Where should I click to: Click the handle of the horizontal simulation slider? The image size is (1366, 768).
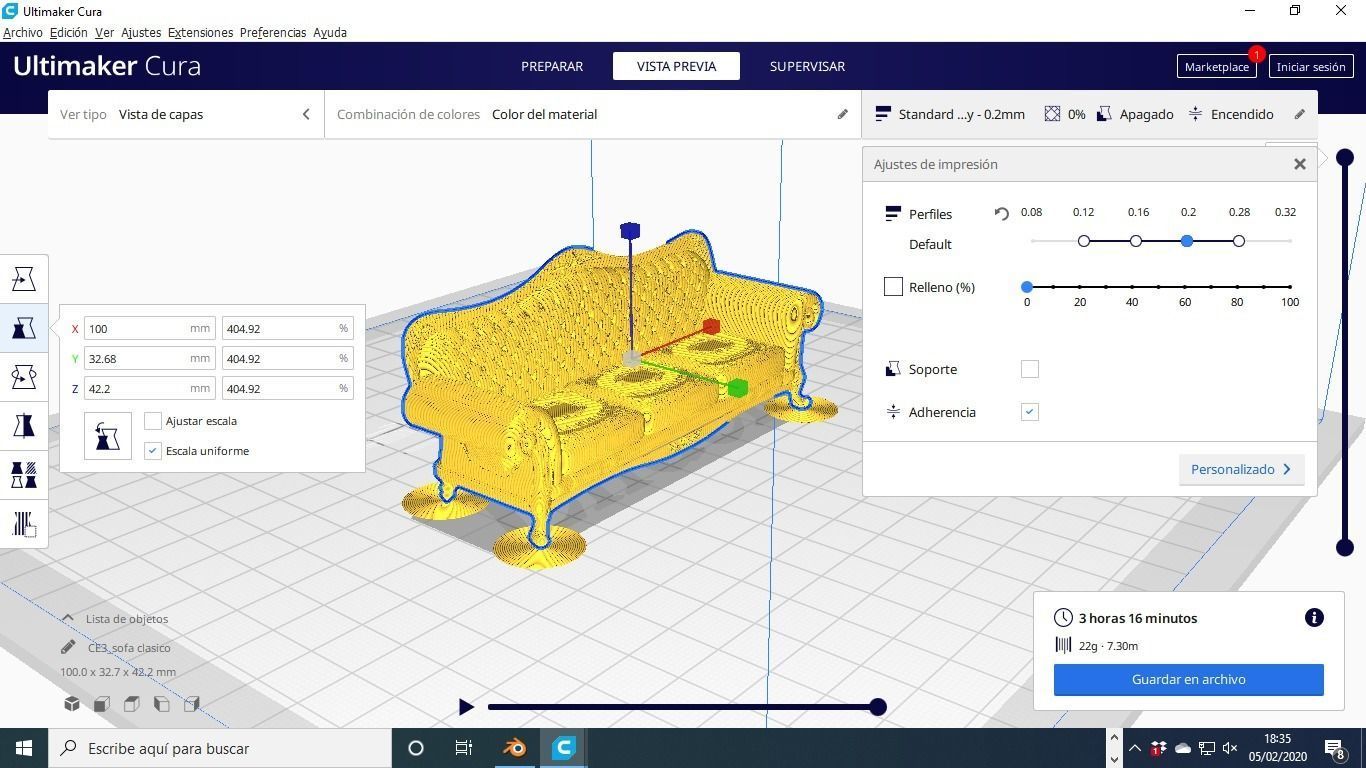tap(878, 707)
